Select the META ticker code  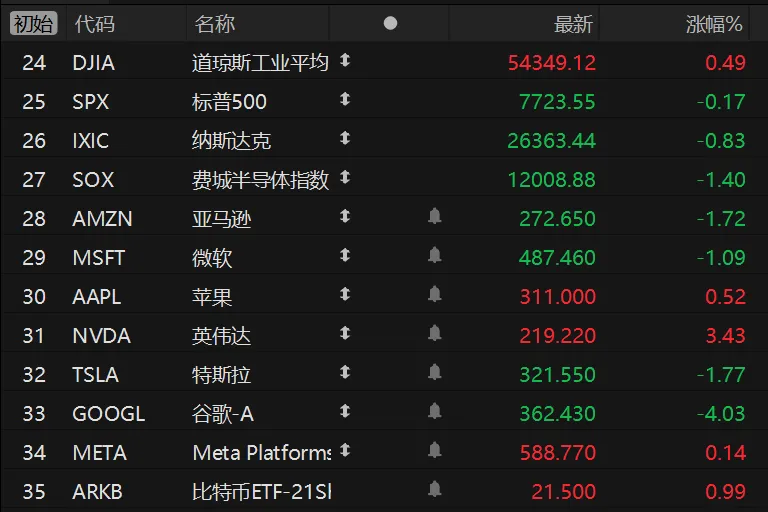point(100,453)
